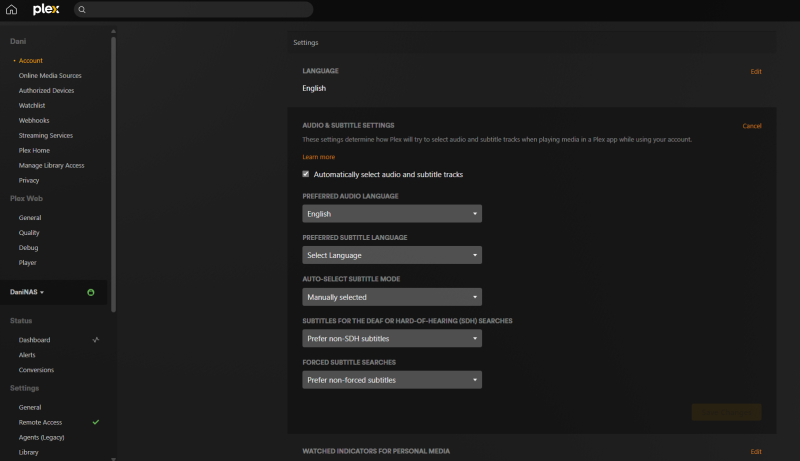Click the 'English' language value text

314,88
